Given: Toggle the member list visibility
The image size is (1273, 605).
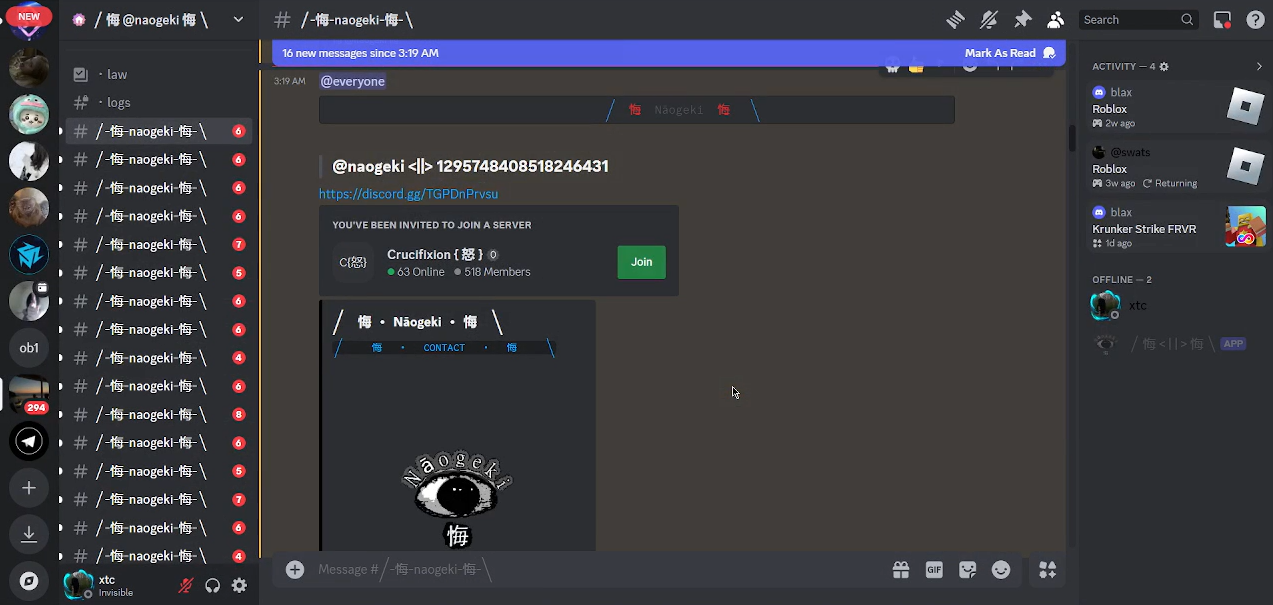Looking at the screenshot, I should click(x=1055, y=20).
